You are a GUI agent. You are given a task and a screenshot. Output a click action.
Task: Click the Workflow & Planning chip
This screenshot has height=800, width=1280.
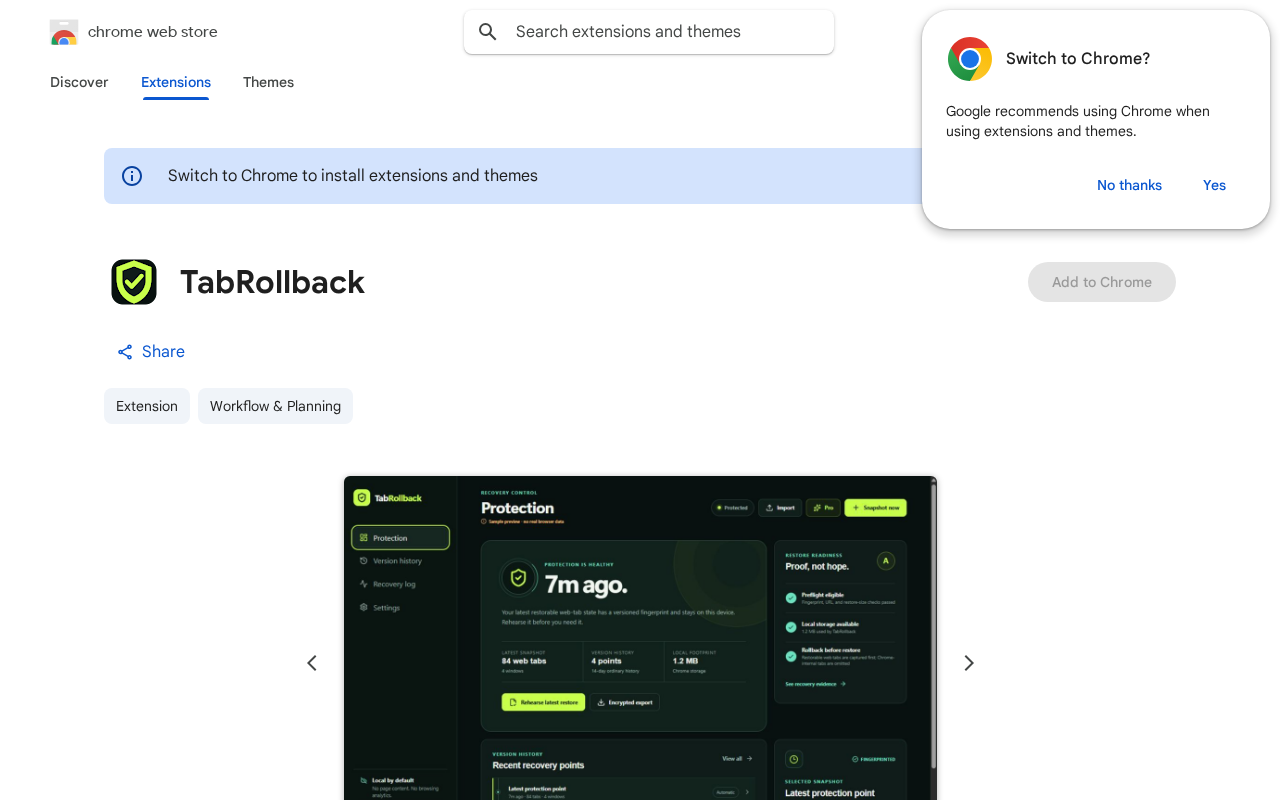pos(275,406)
